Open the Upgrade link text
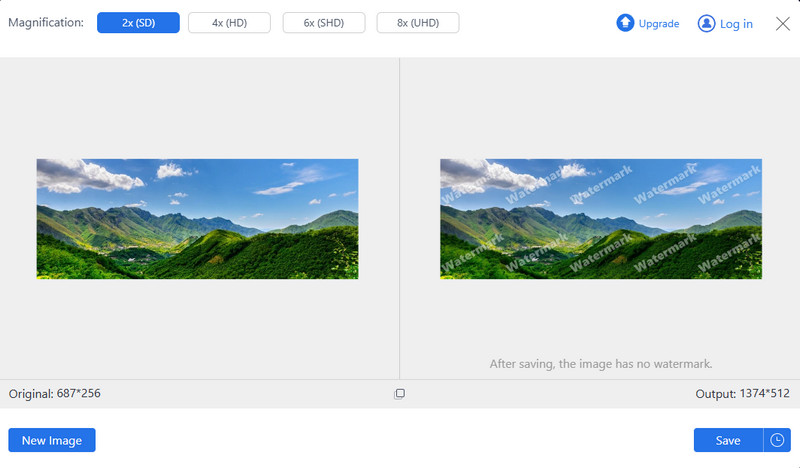 point(659,23)
